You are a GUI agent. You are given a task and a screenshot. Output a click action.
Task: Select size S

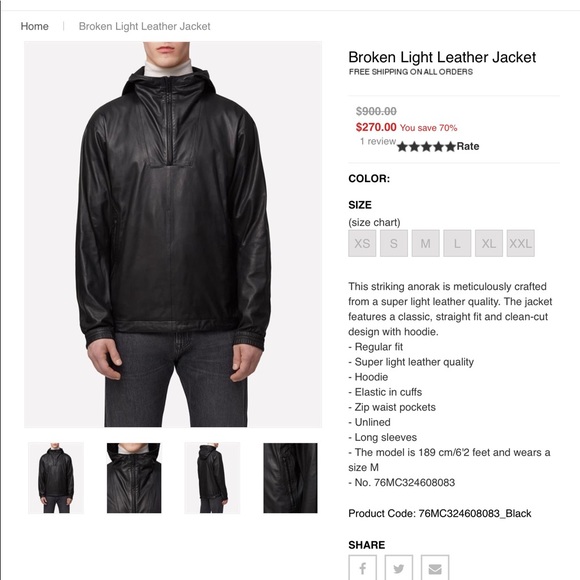394,243
